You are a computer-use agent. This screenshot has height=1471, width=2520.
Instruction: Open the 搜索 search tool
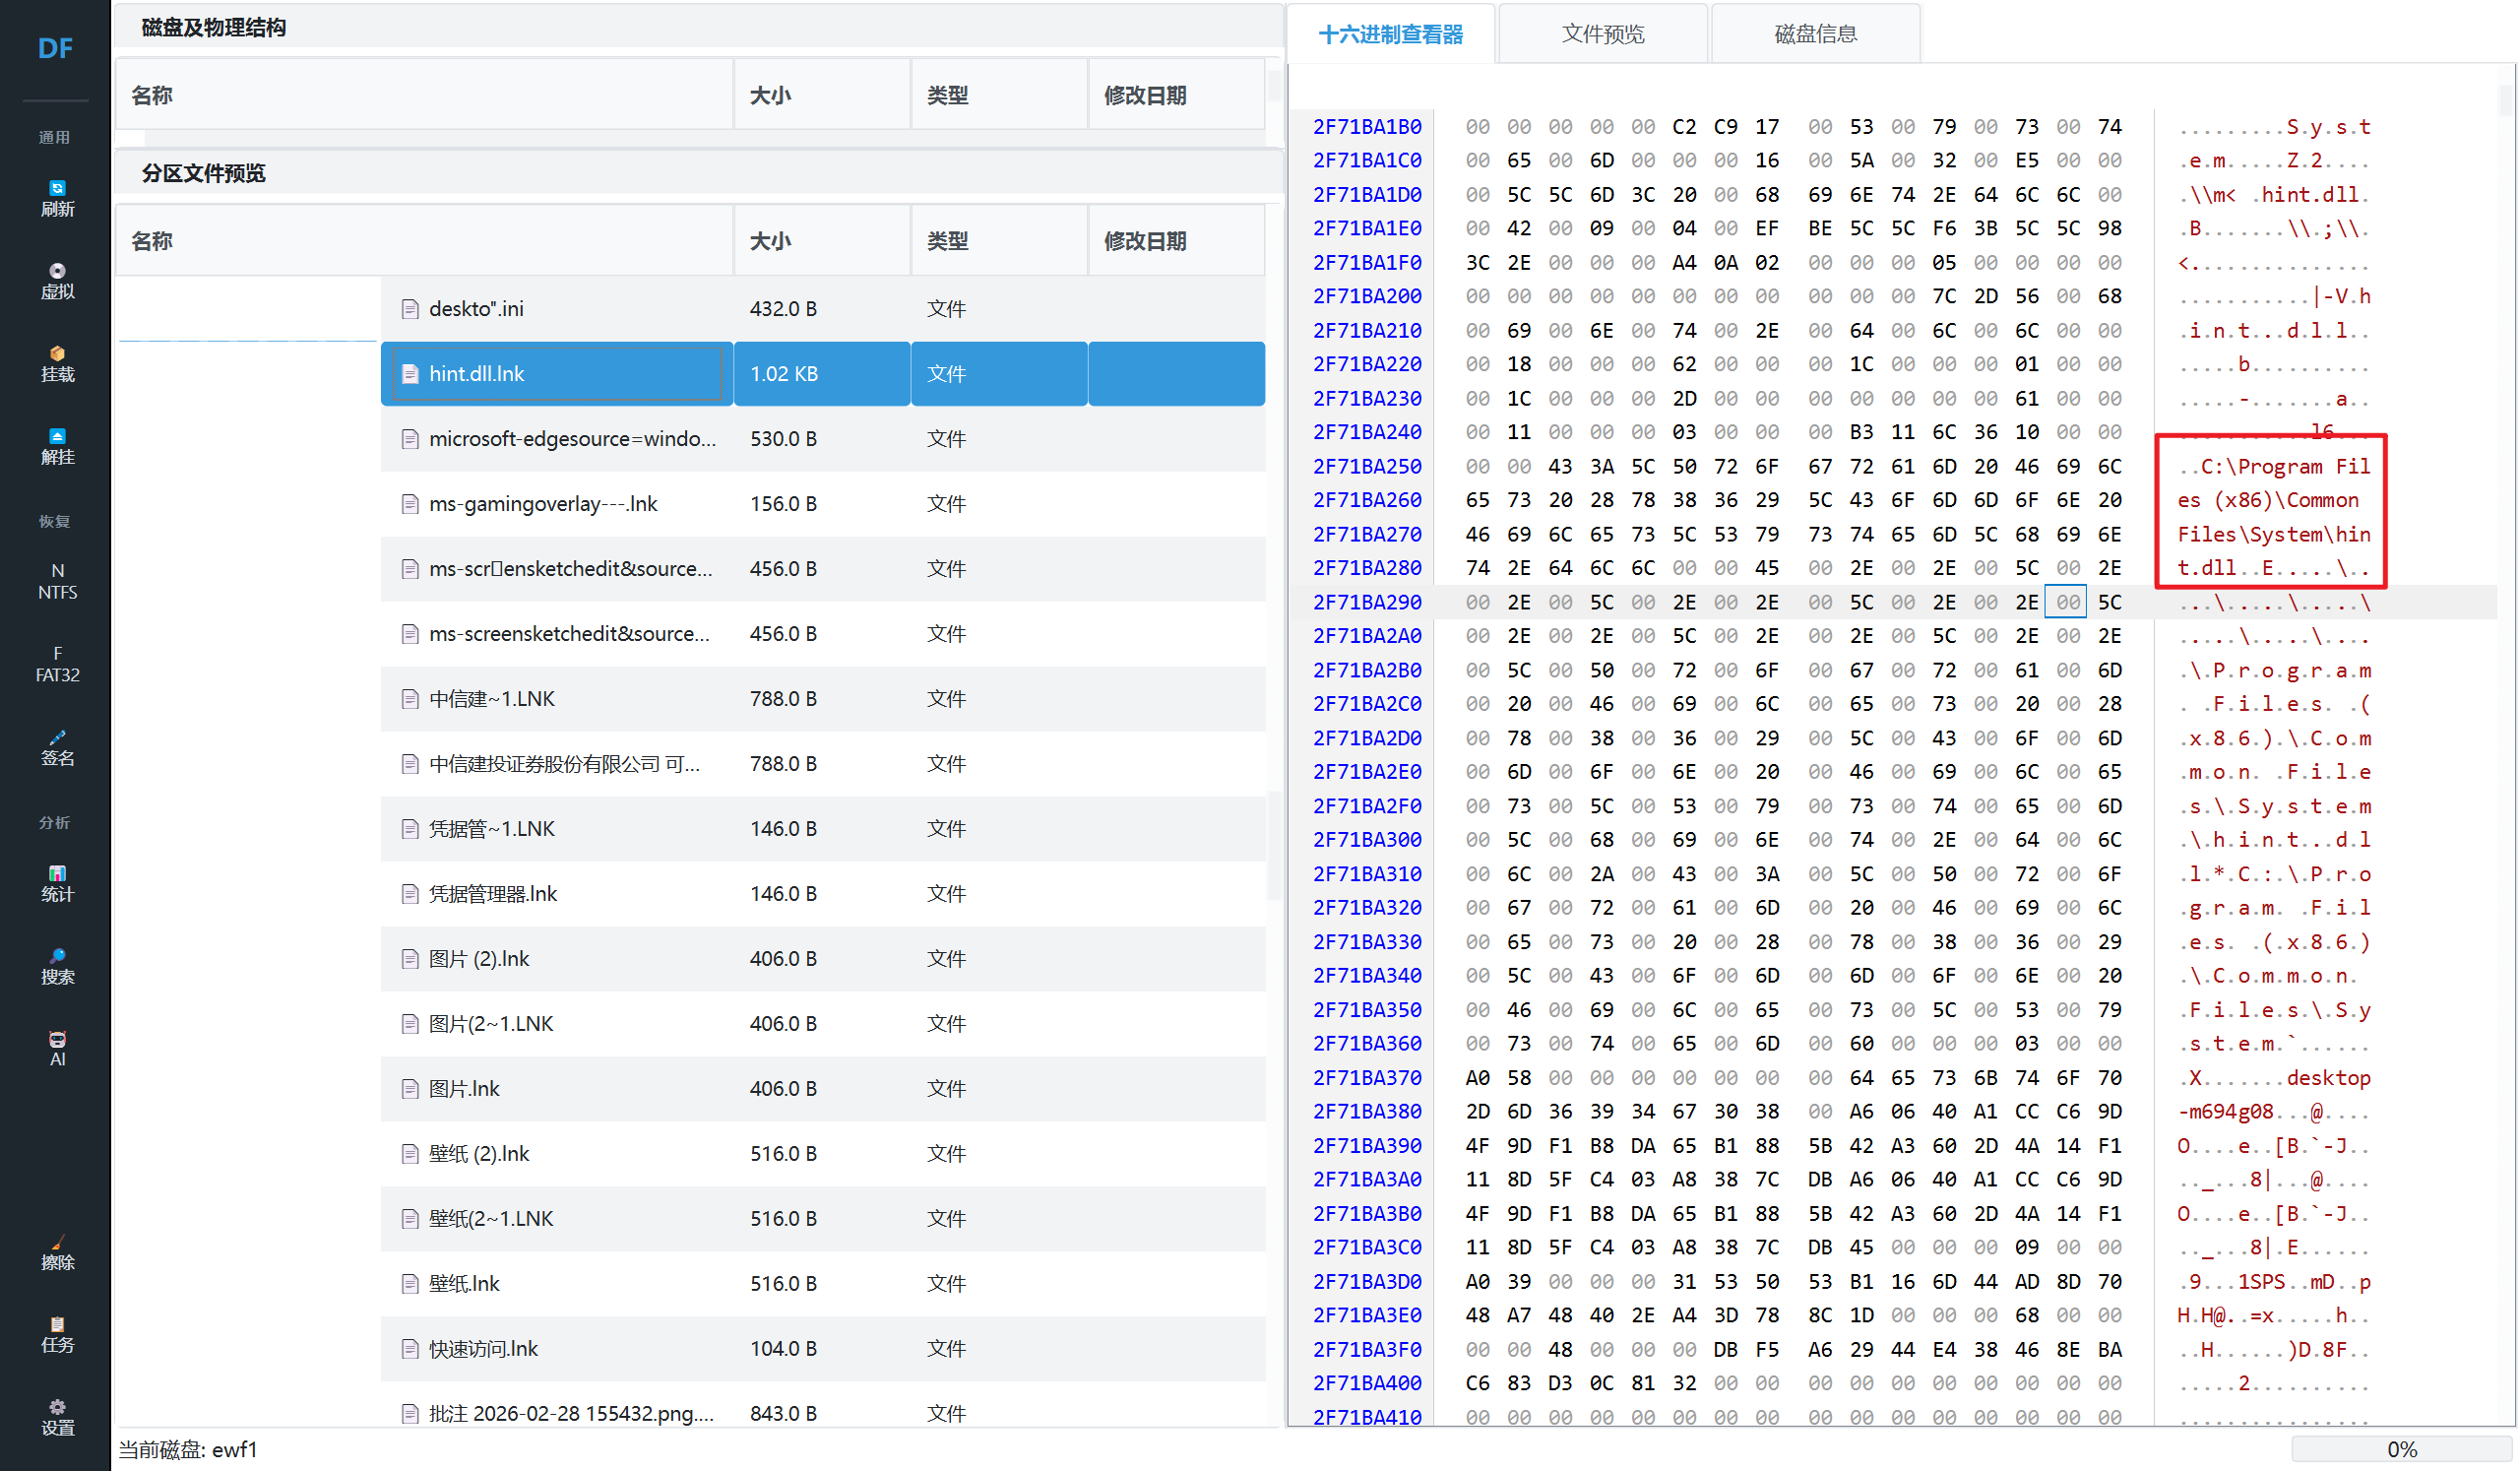57,967
